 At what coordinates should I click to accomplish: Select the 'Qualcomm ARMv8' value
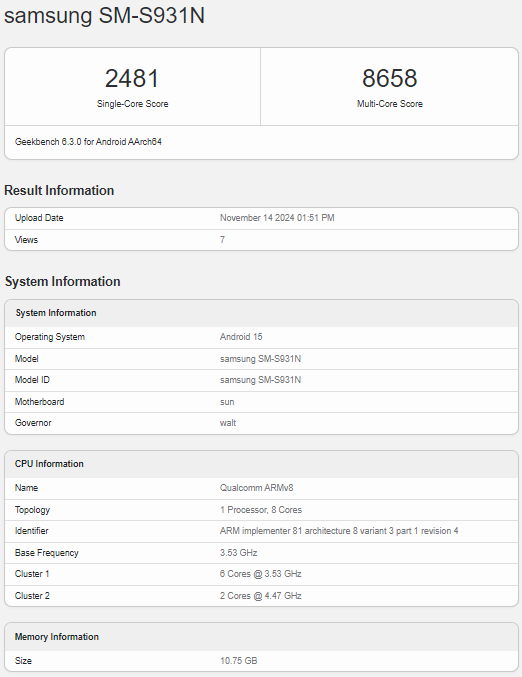pos(256,488)
